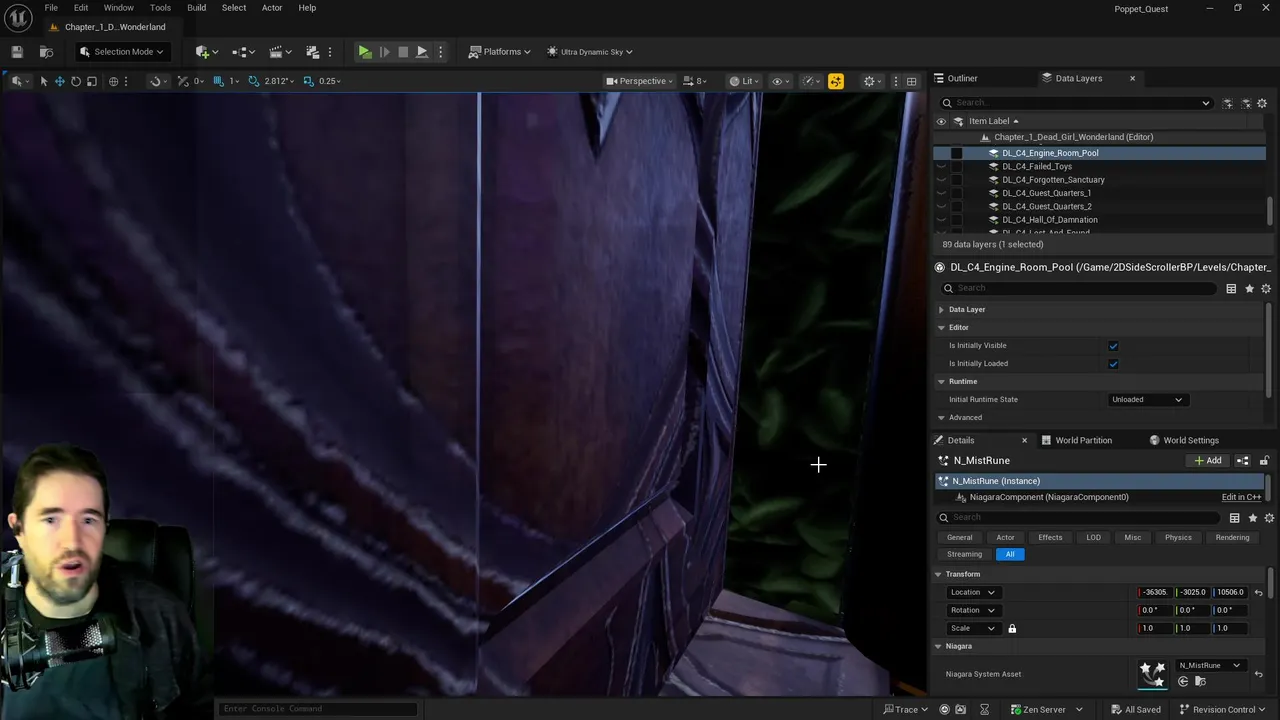The image size is (1280, 720).
Task: Filter details by Rendering category
Action: pyautogui.click(x=1232, y=538)
